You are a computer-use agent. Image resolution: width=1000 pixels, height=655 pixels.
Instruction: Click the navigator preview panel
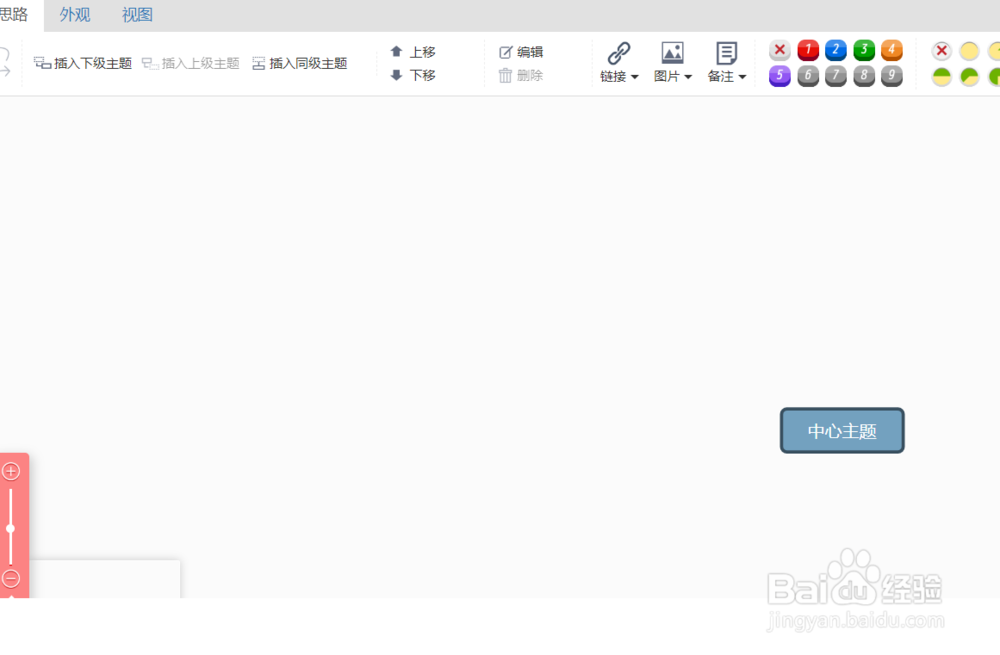click(105, 579)
